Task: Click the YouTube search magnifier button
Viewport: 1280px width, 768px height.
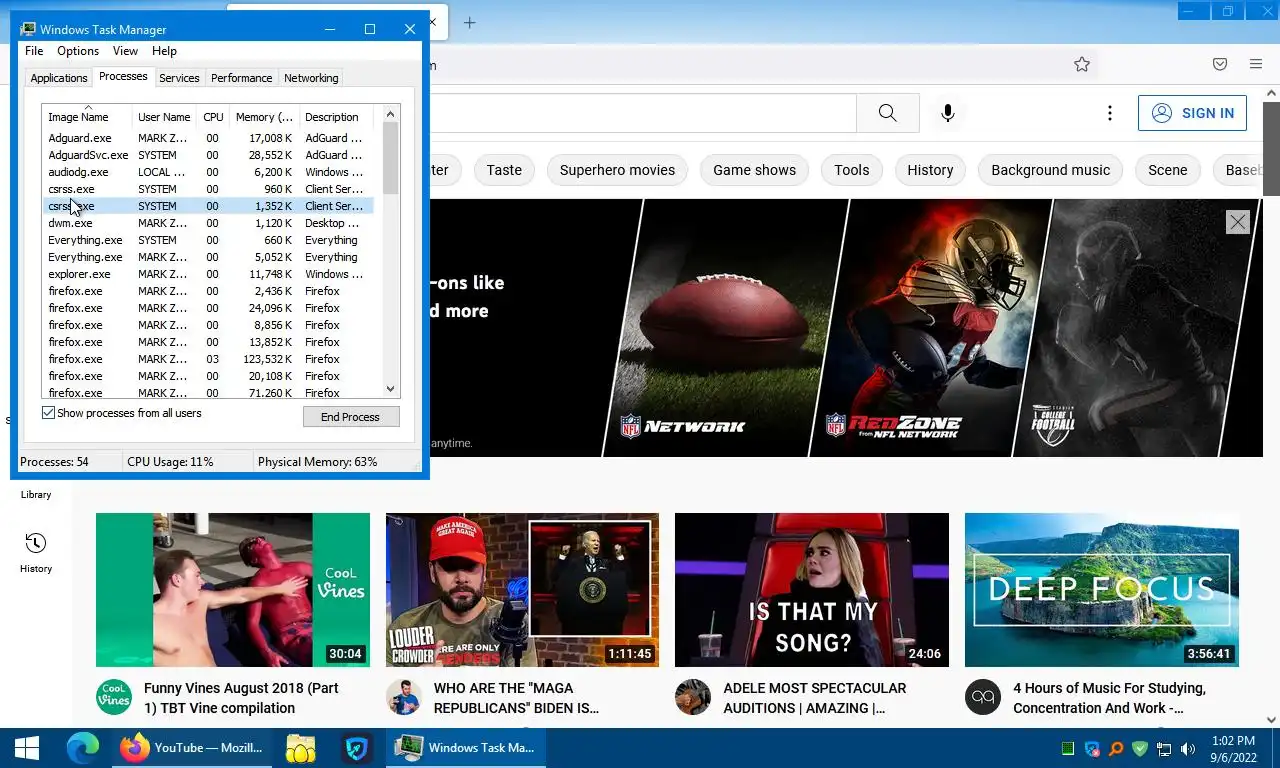Action: pyautogui.click(x=887, y=113)
